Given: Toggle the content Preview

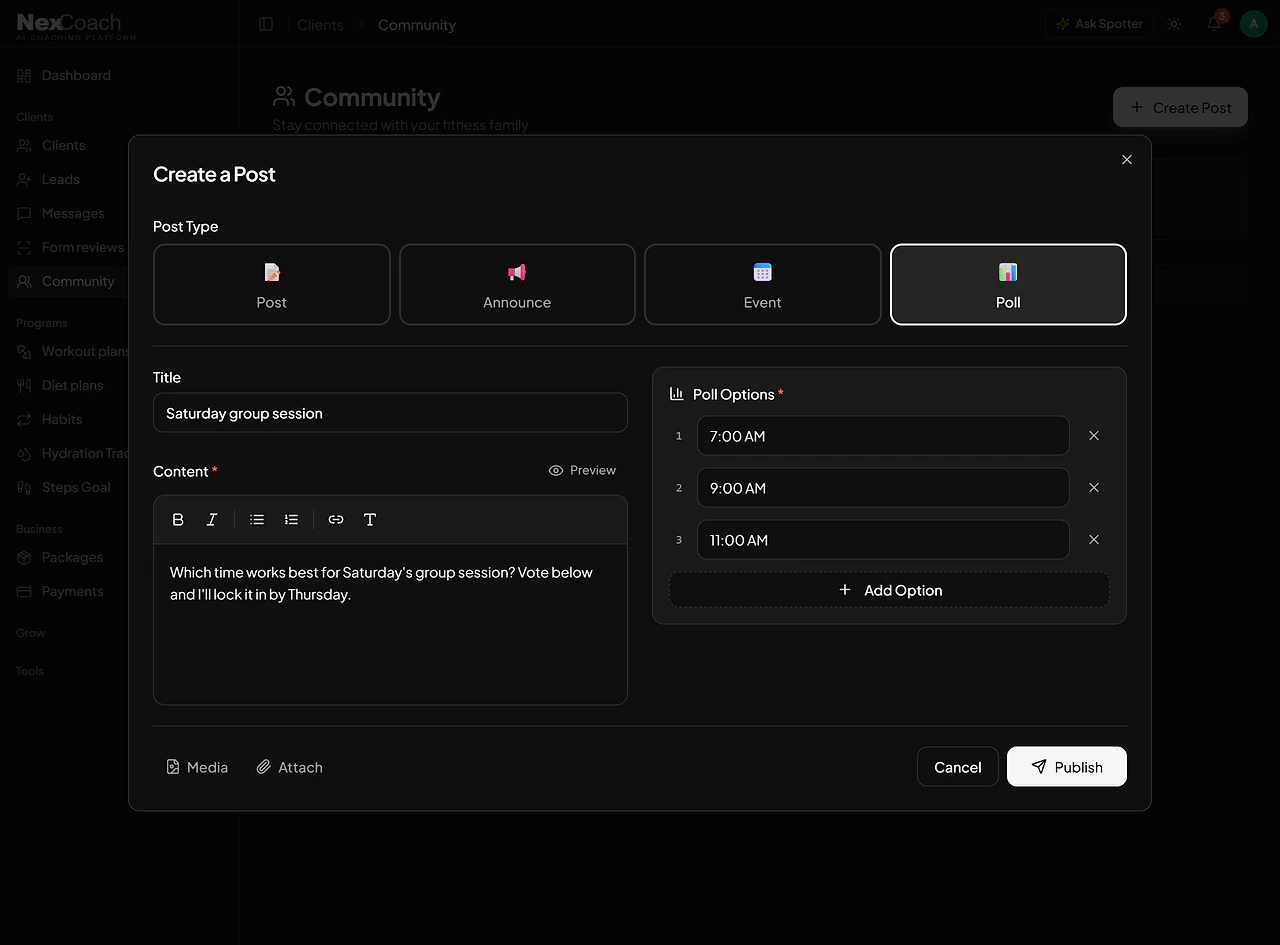Looking at the screenshot, I should tap(582, 470).
